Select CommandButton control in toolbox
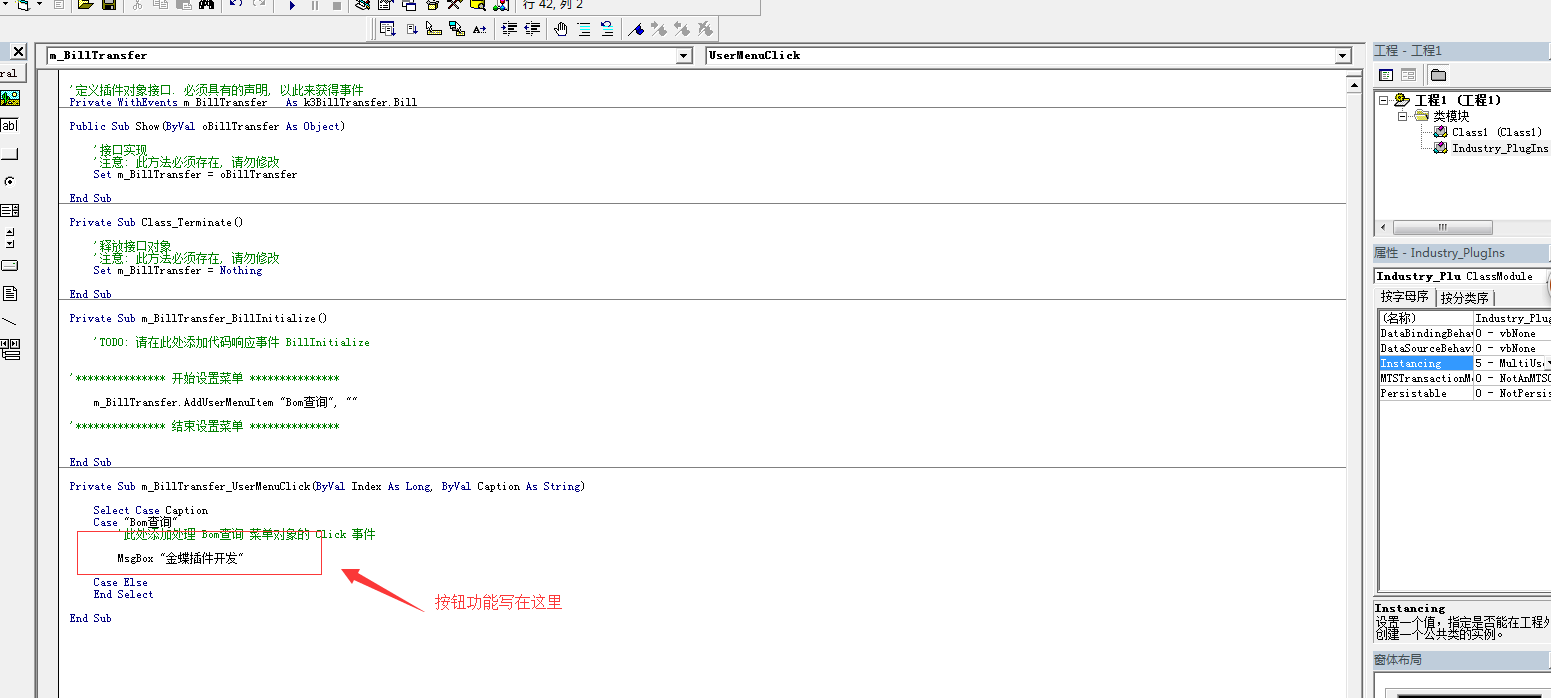 pos(9,154)
